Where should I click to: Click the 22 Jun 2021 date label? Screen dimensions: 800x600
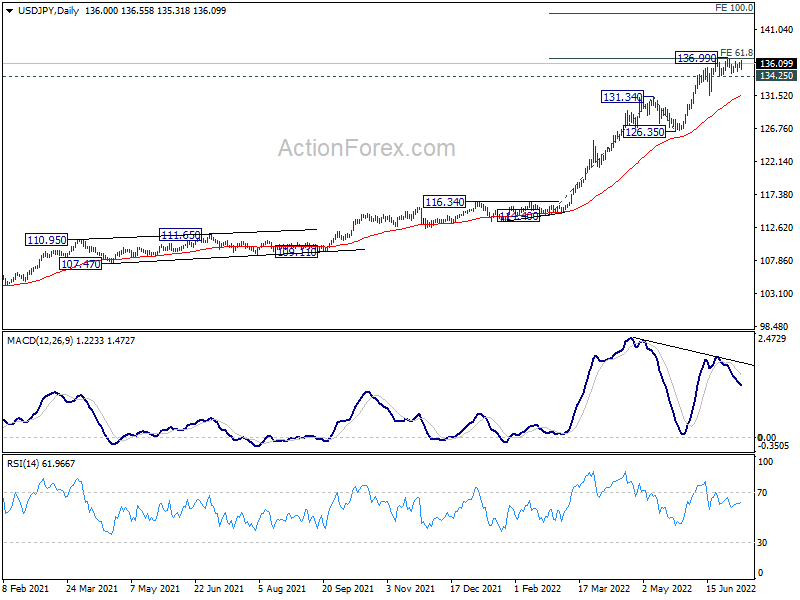[219, 588]
